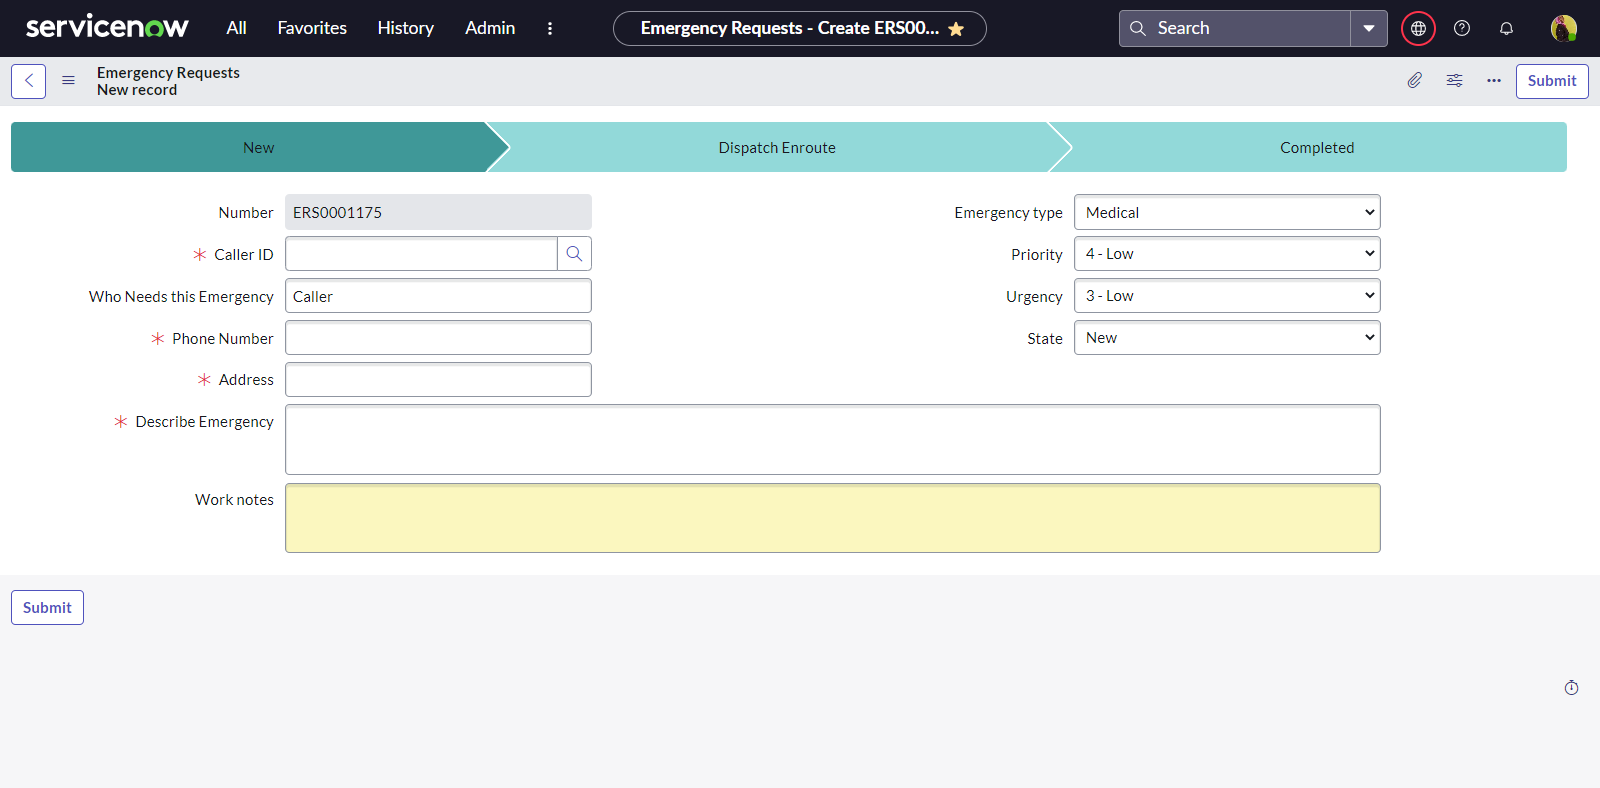The height and width of the screenshot is (788, 1600).
Task: Click the back arrow button
Action: click(x=28, y=81)
